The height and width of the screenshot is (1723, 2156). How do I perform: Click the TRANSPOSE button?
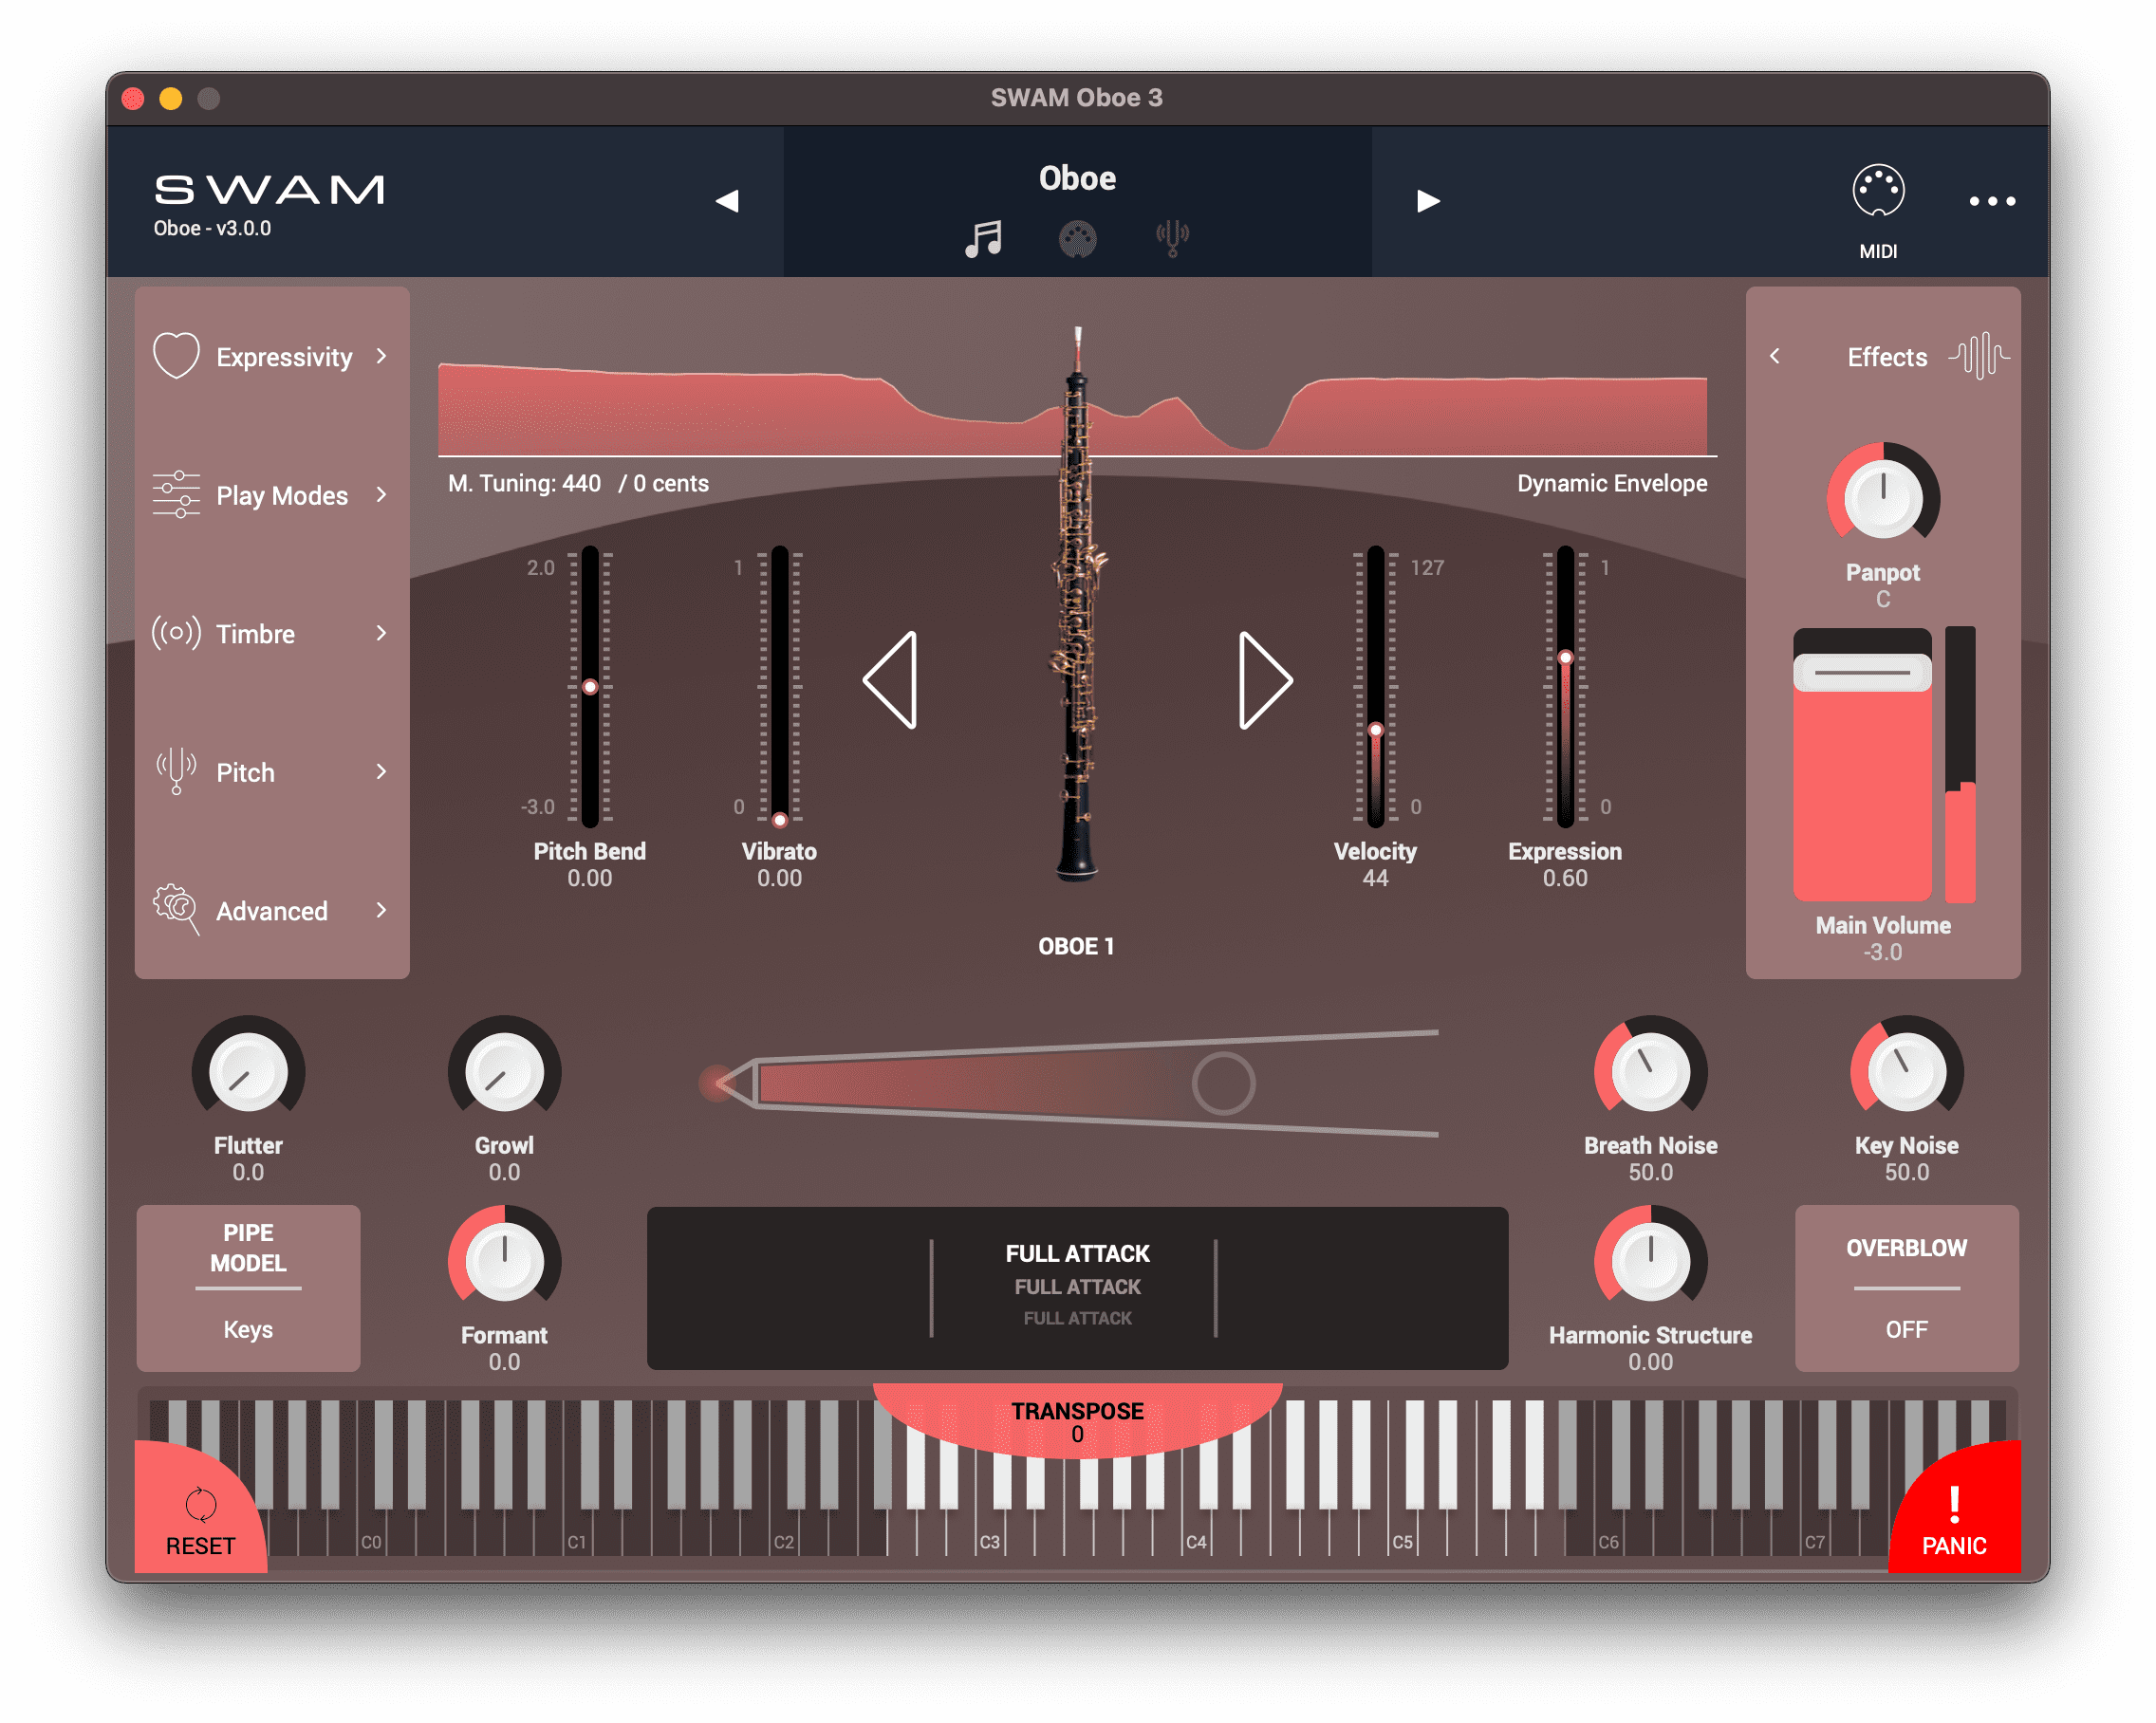tap(1077, 1420)
